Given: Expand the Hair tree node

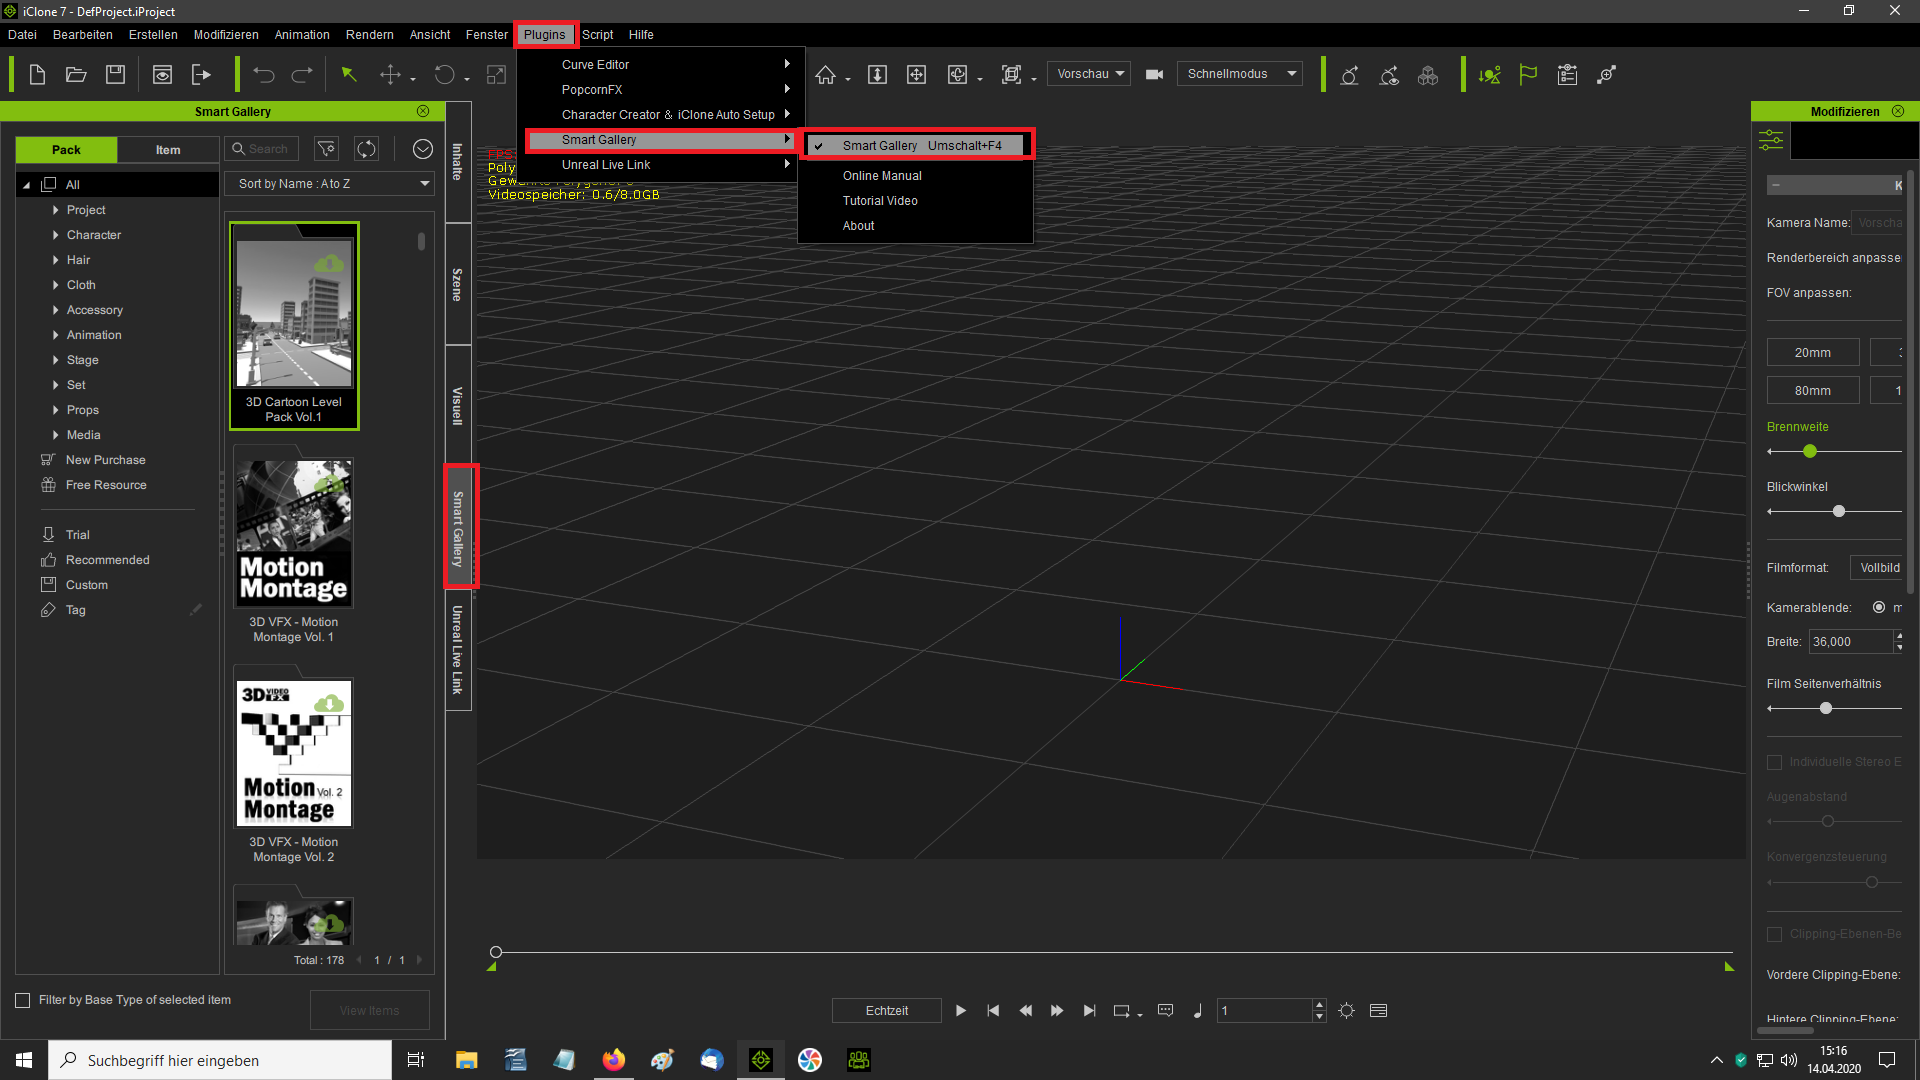Looking at the screenshot, I should click(x=55, y=260).
